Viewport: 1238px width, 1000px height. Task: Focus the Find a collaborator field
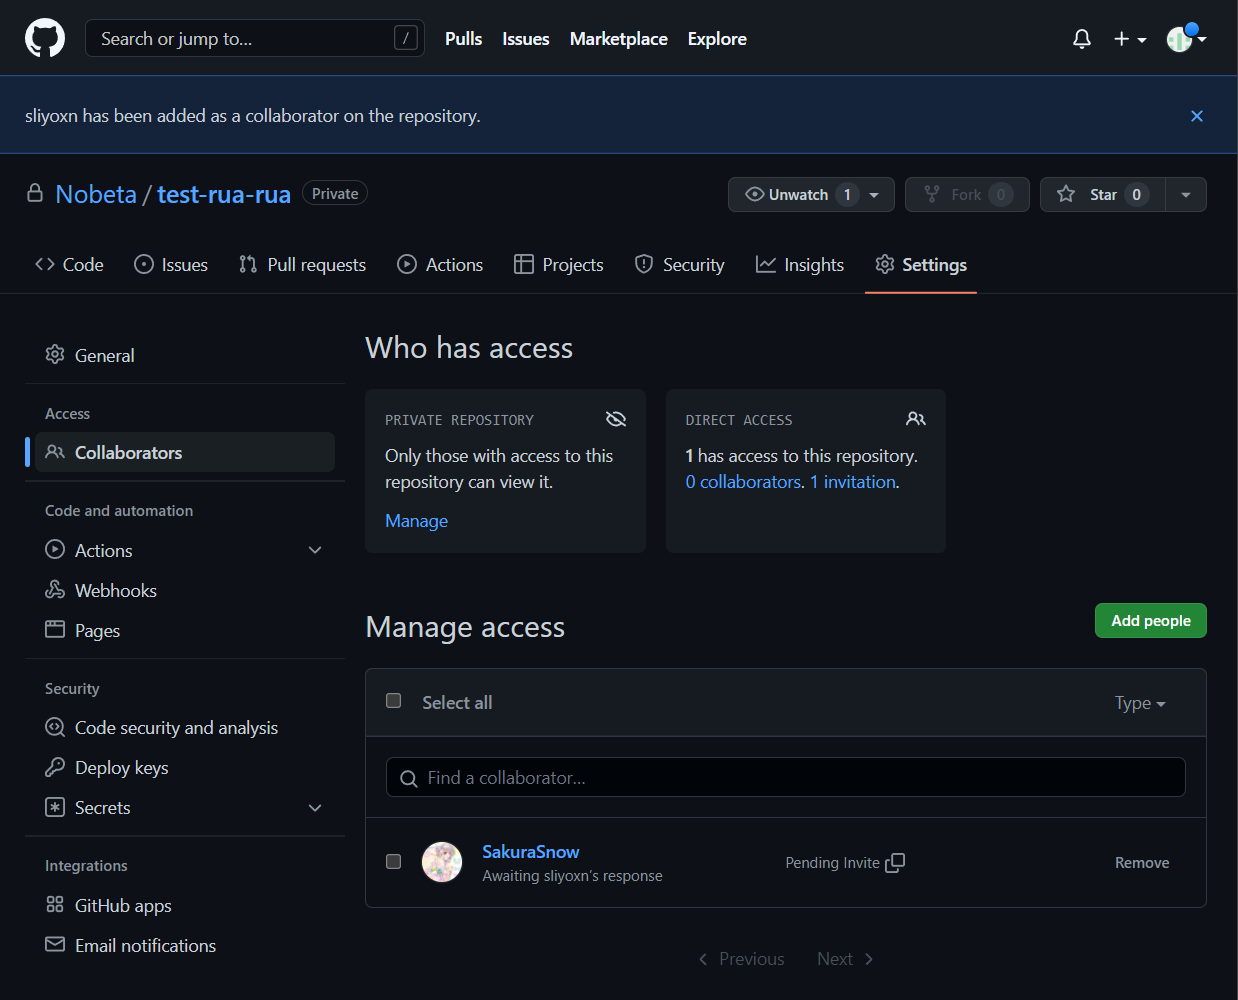785,778
